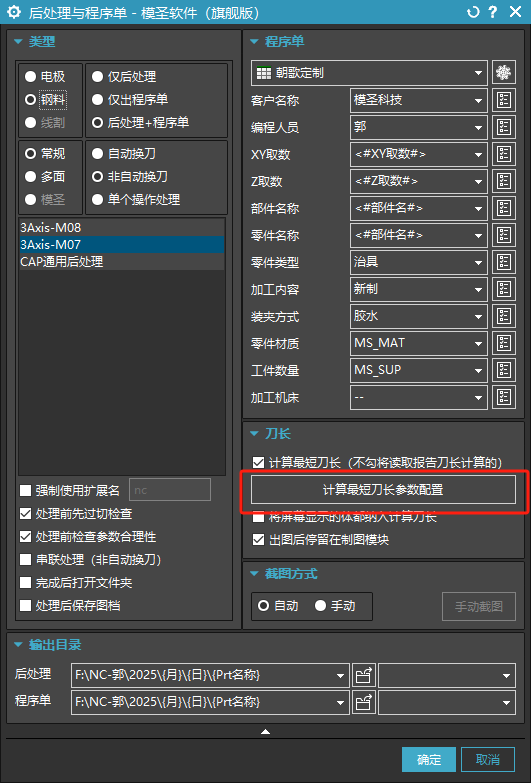Open settings gear icon beside 朝歌定制 dropdown
The height and width of the screenshot is (783, 531).
504,73
